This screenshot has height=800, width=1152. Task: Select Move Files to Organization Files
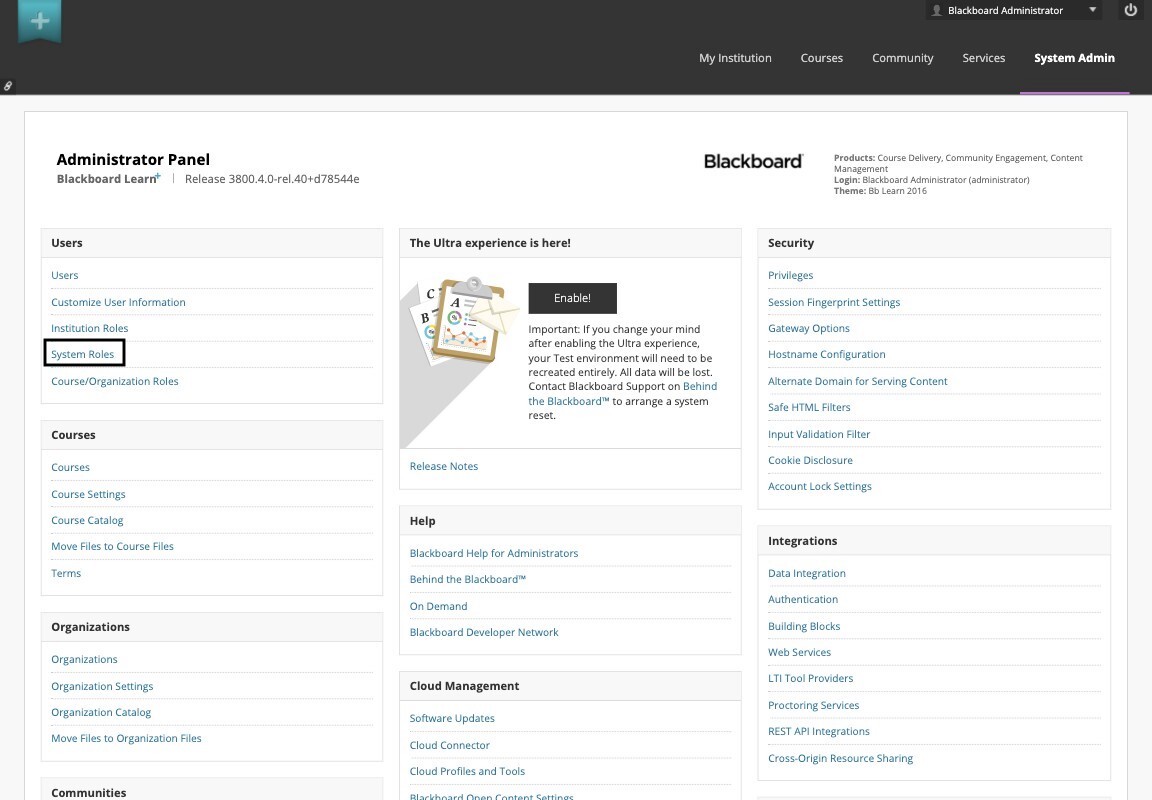pos(126,738)
